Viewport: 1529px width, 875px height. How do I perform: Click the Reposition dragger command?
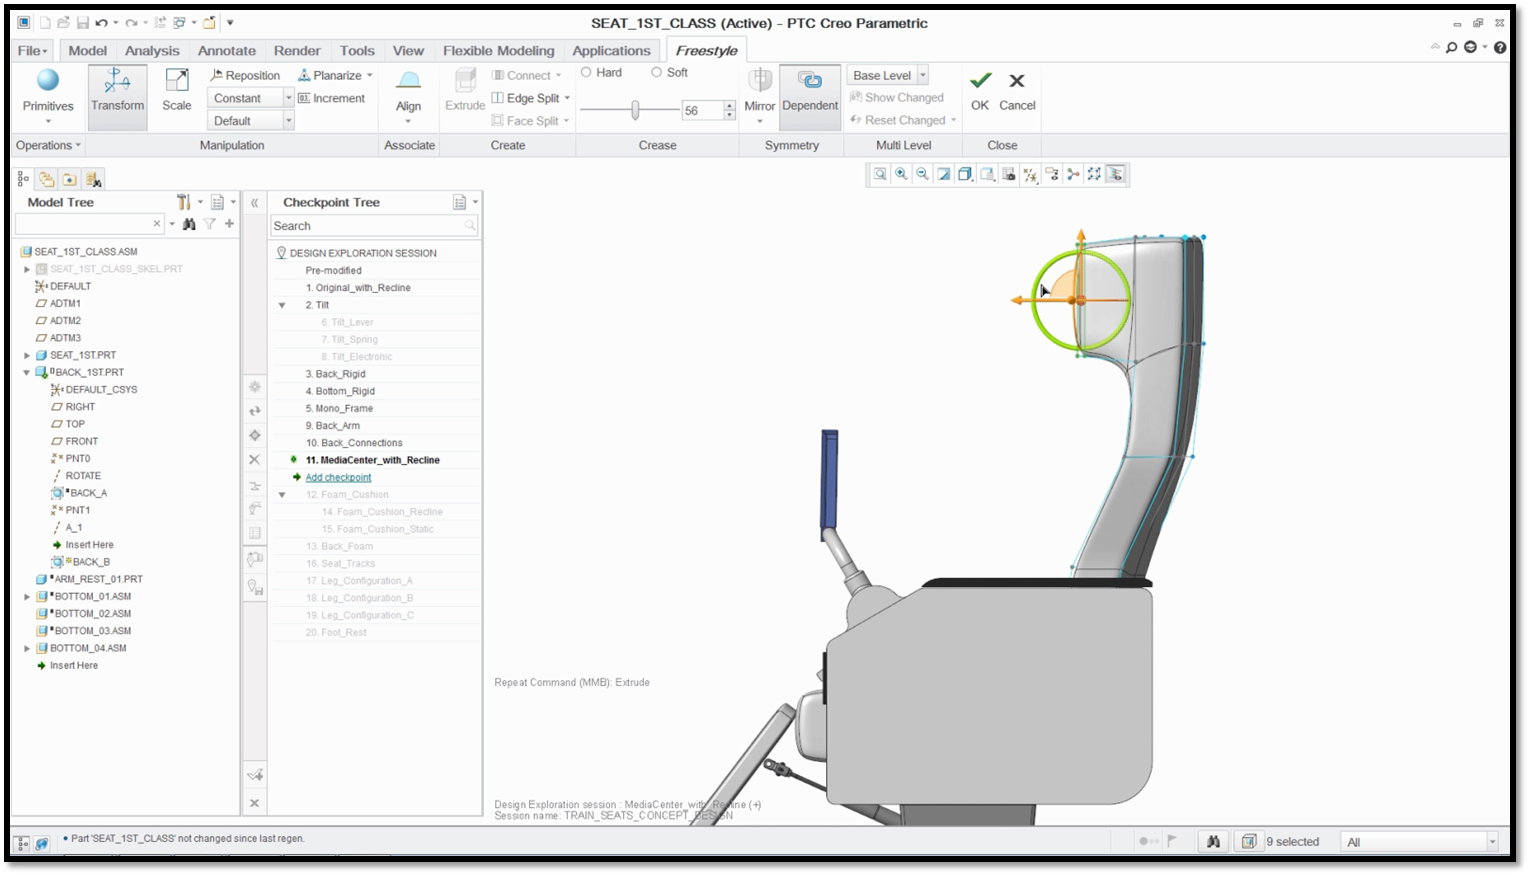245,75
